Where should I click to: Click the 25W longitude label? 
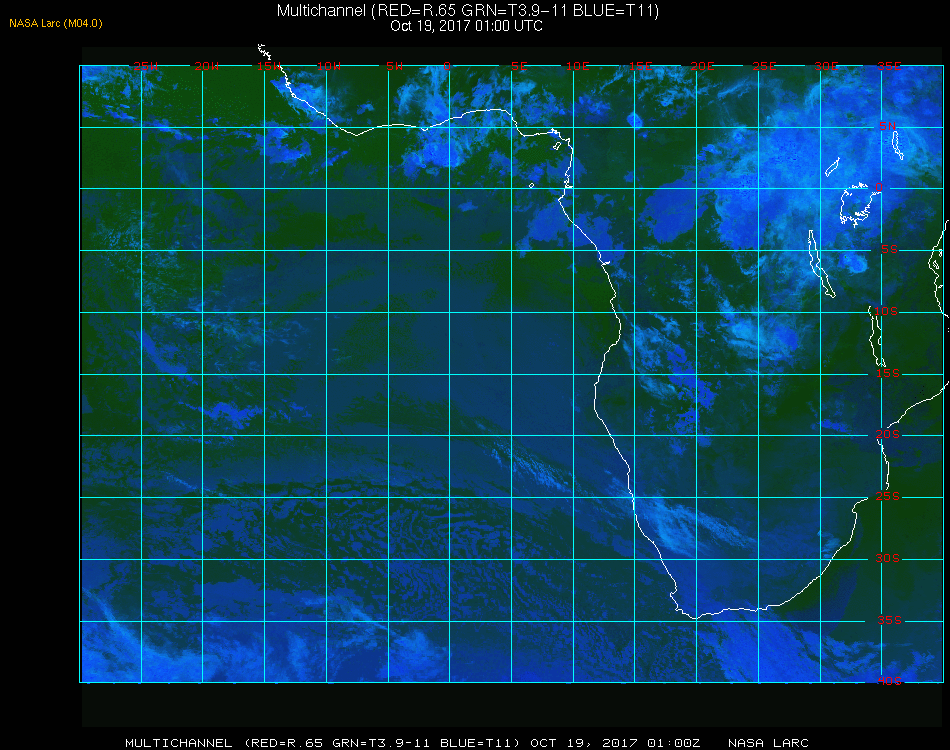tap(145, 66)
